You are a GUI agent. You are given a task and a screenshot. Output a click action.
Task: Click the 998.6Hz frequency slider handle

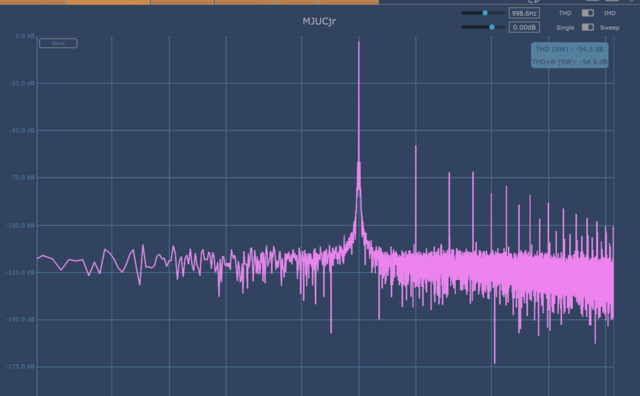[485, 13]
